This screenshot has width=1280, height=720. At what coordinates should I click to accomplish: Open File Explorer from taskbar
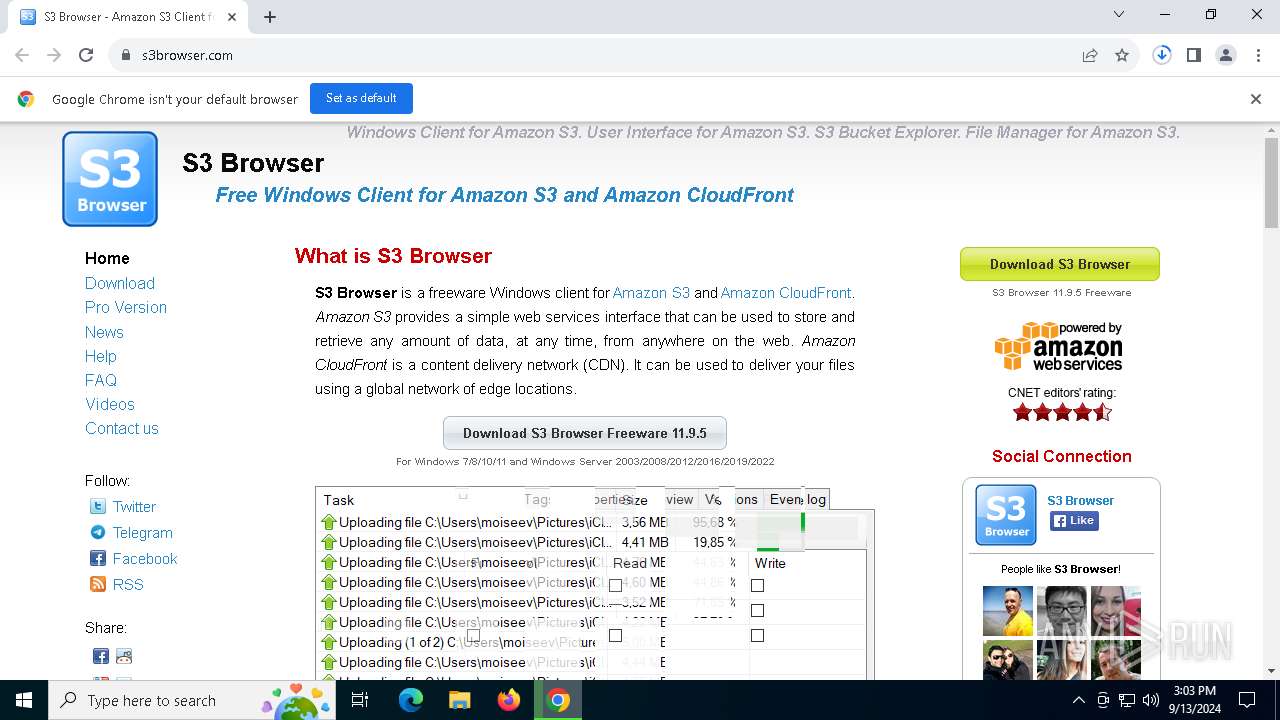coord(459,700)
